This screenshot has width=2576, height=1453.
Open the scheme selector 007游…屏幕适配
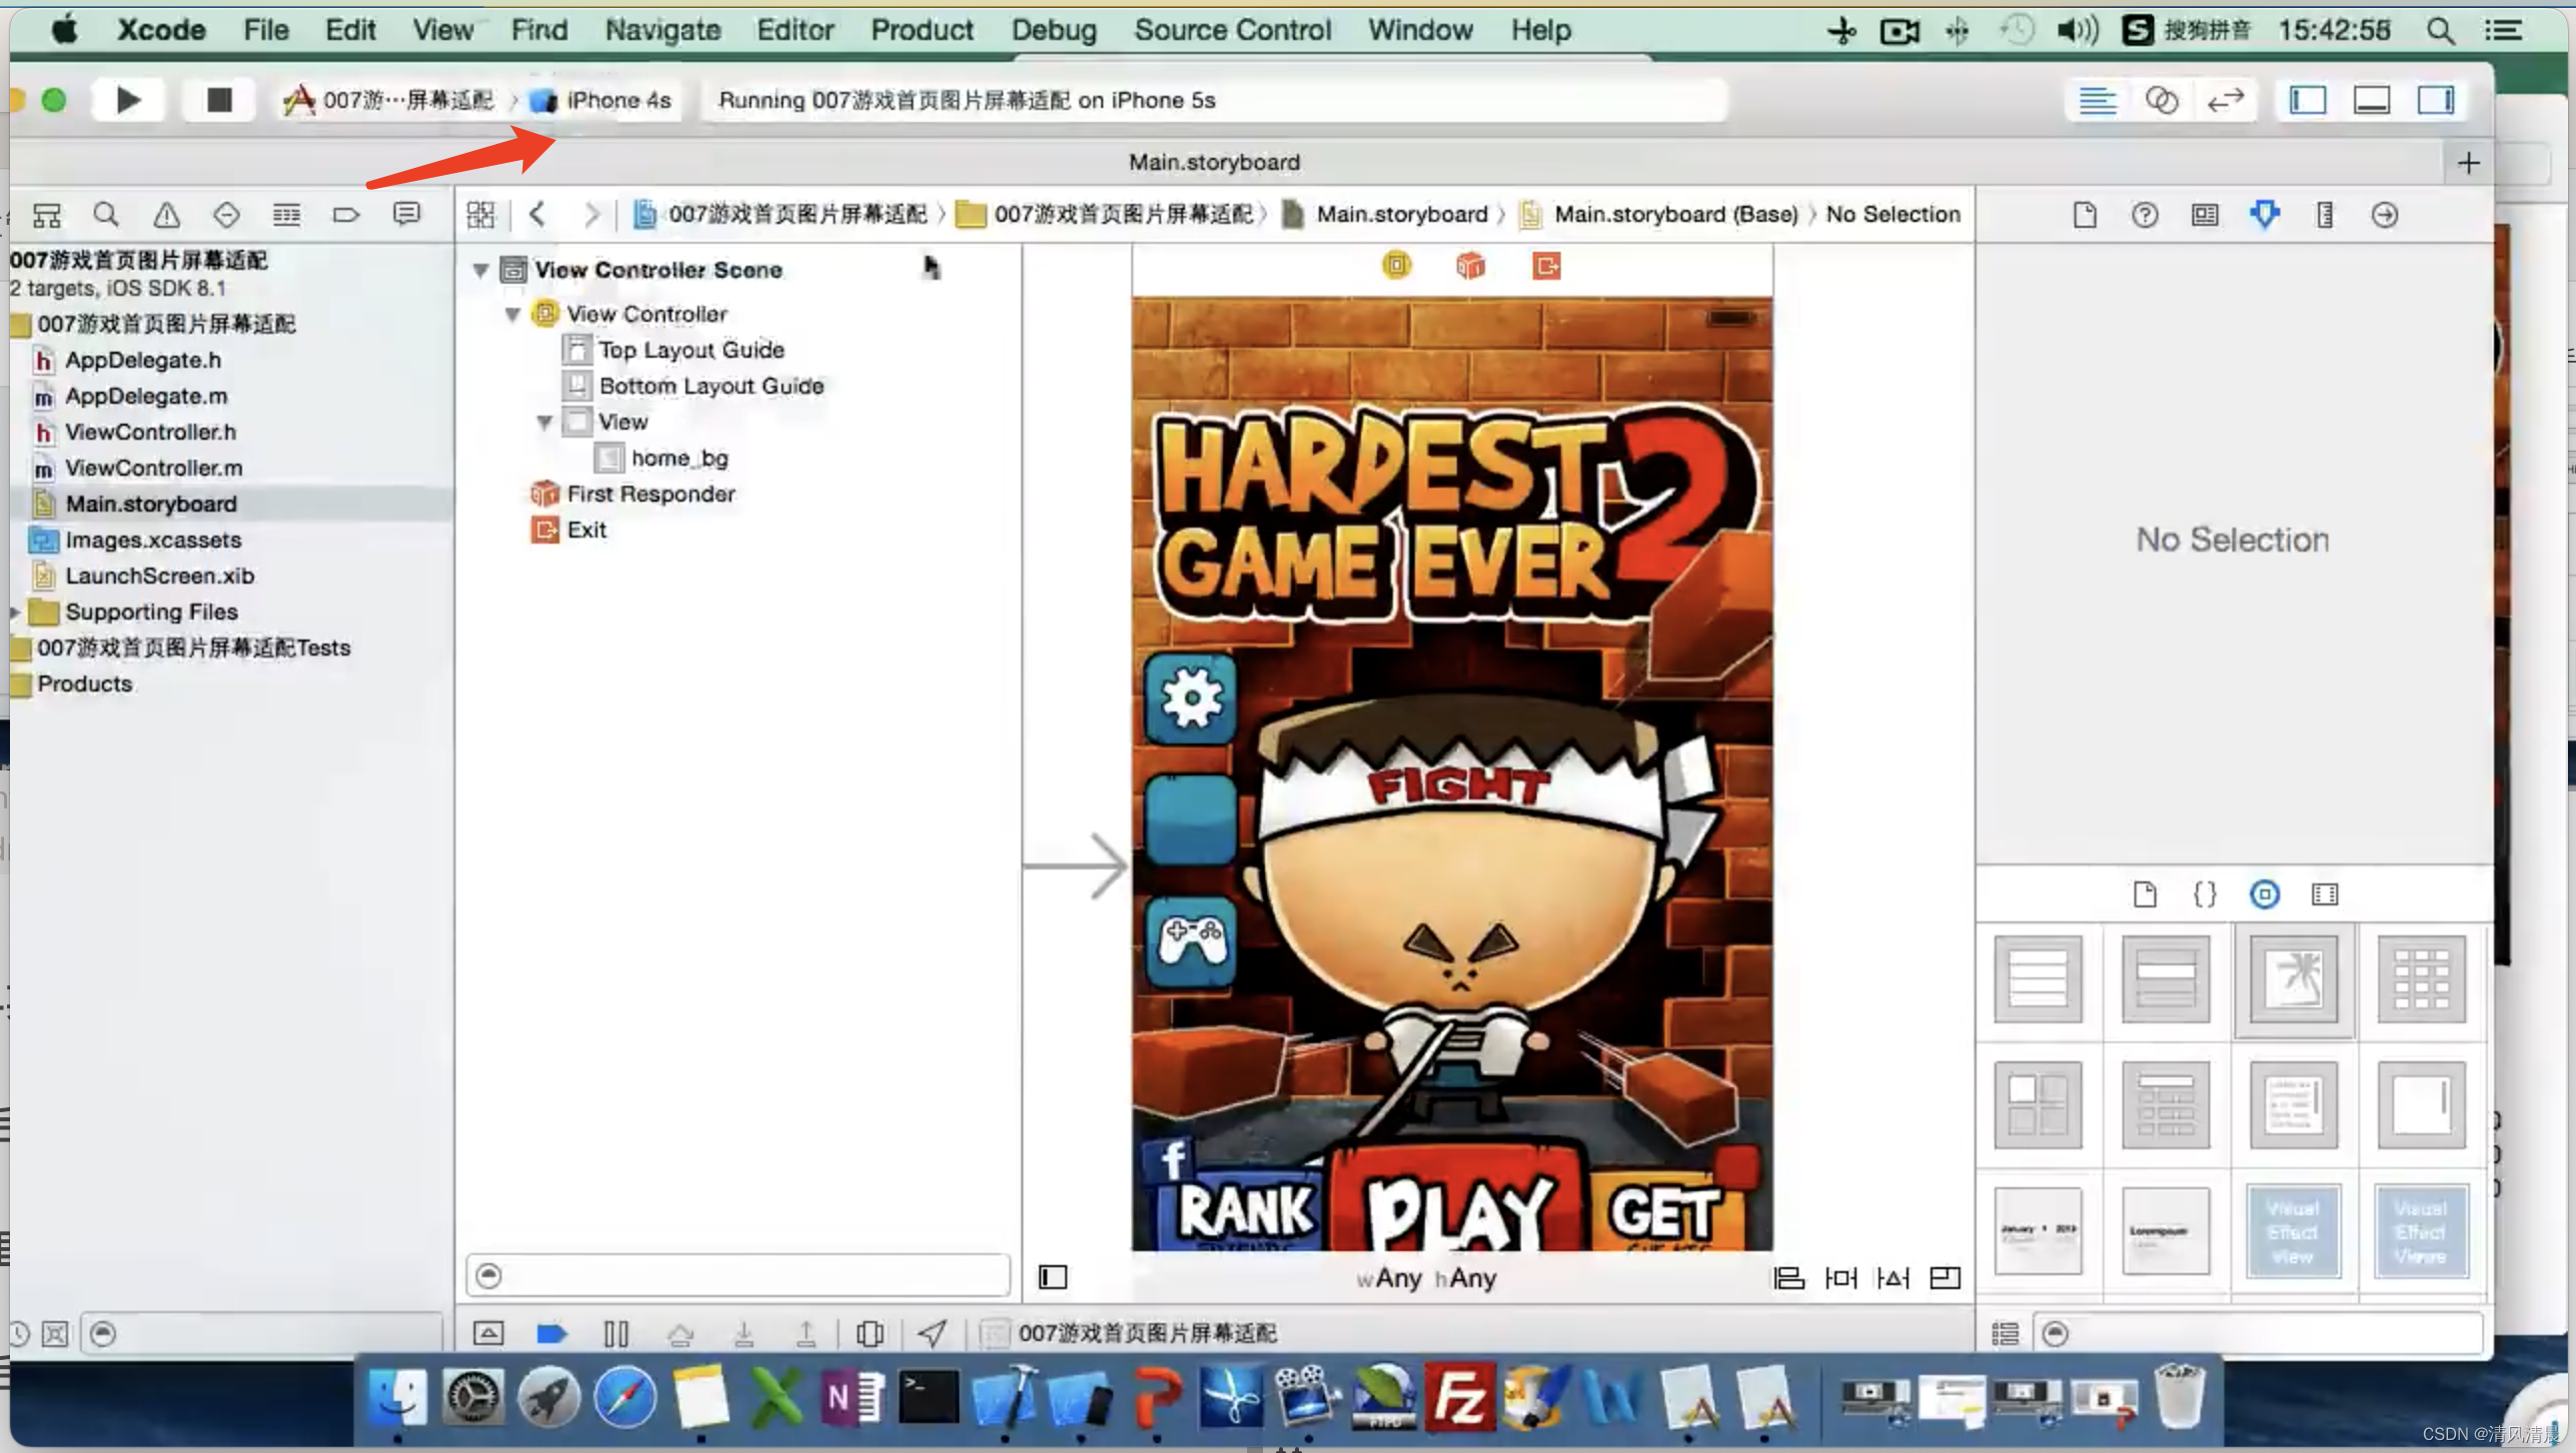389,100
